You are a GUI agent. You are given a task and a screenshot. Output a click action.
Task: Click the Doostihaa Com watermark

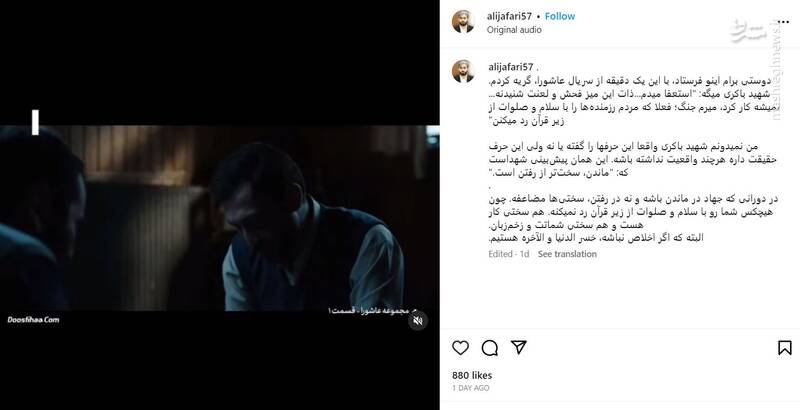(33, 320)
